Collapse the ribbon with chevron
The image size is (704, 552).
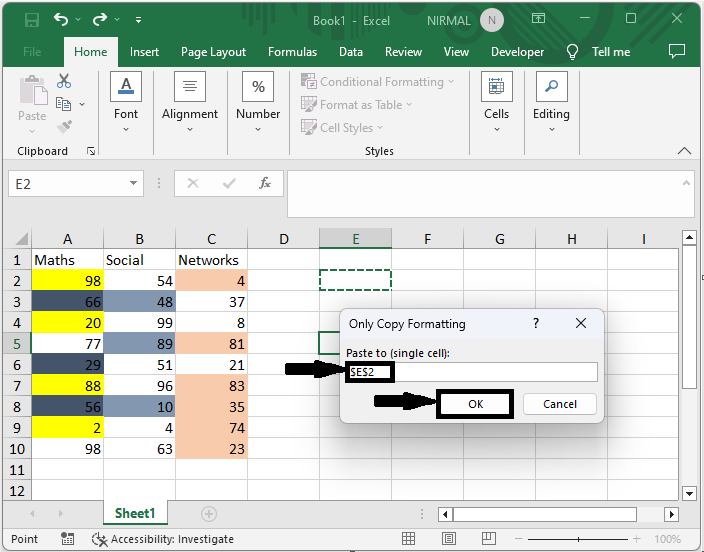click(x=684, y=151)
